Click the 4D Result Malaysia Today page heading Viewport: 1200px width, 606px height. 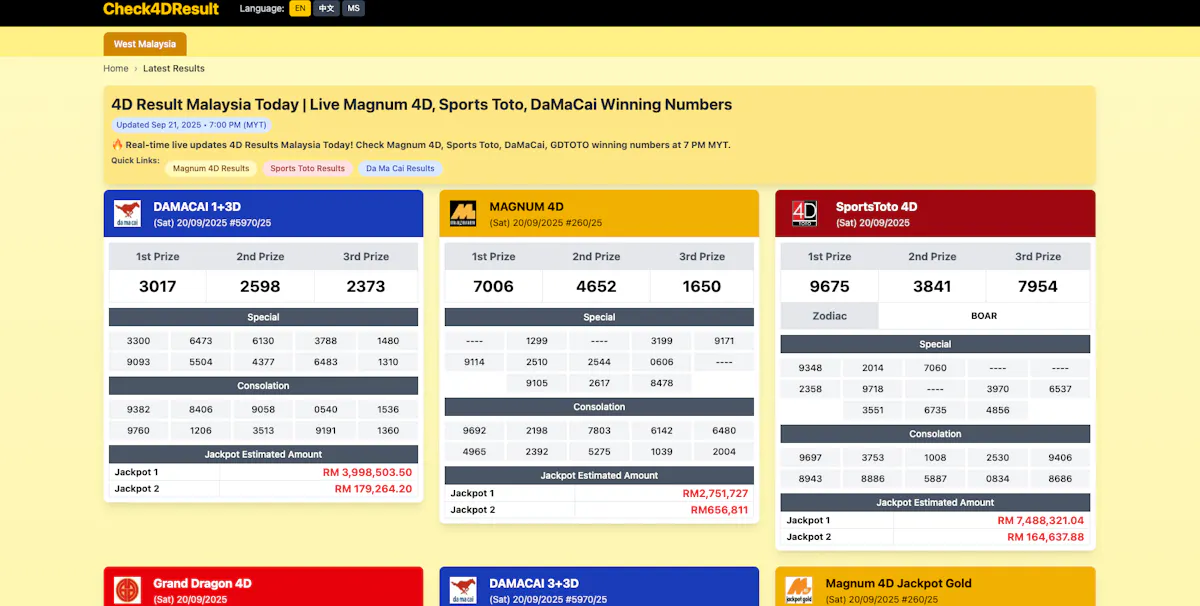click(421, 105)
